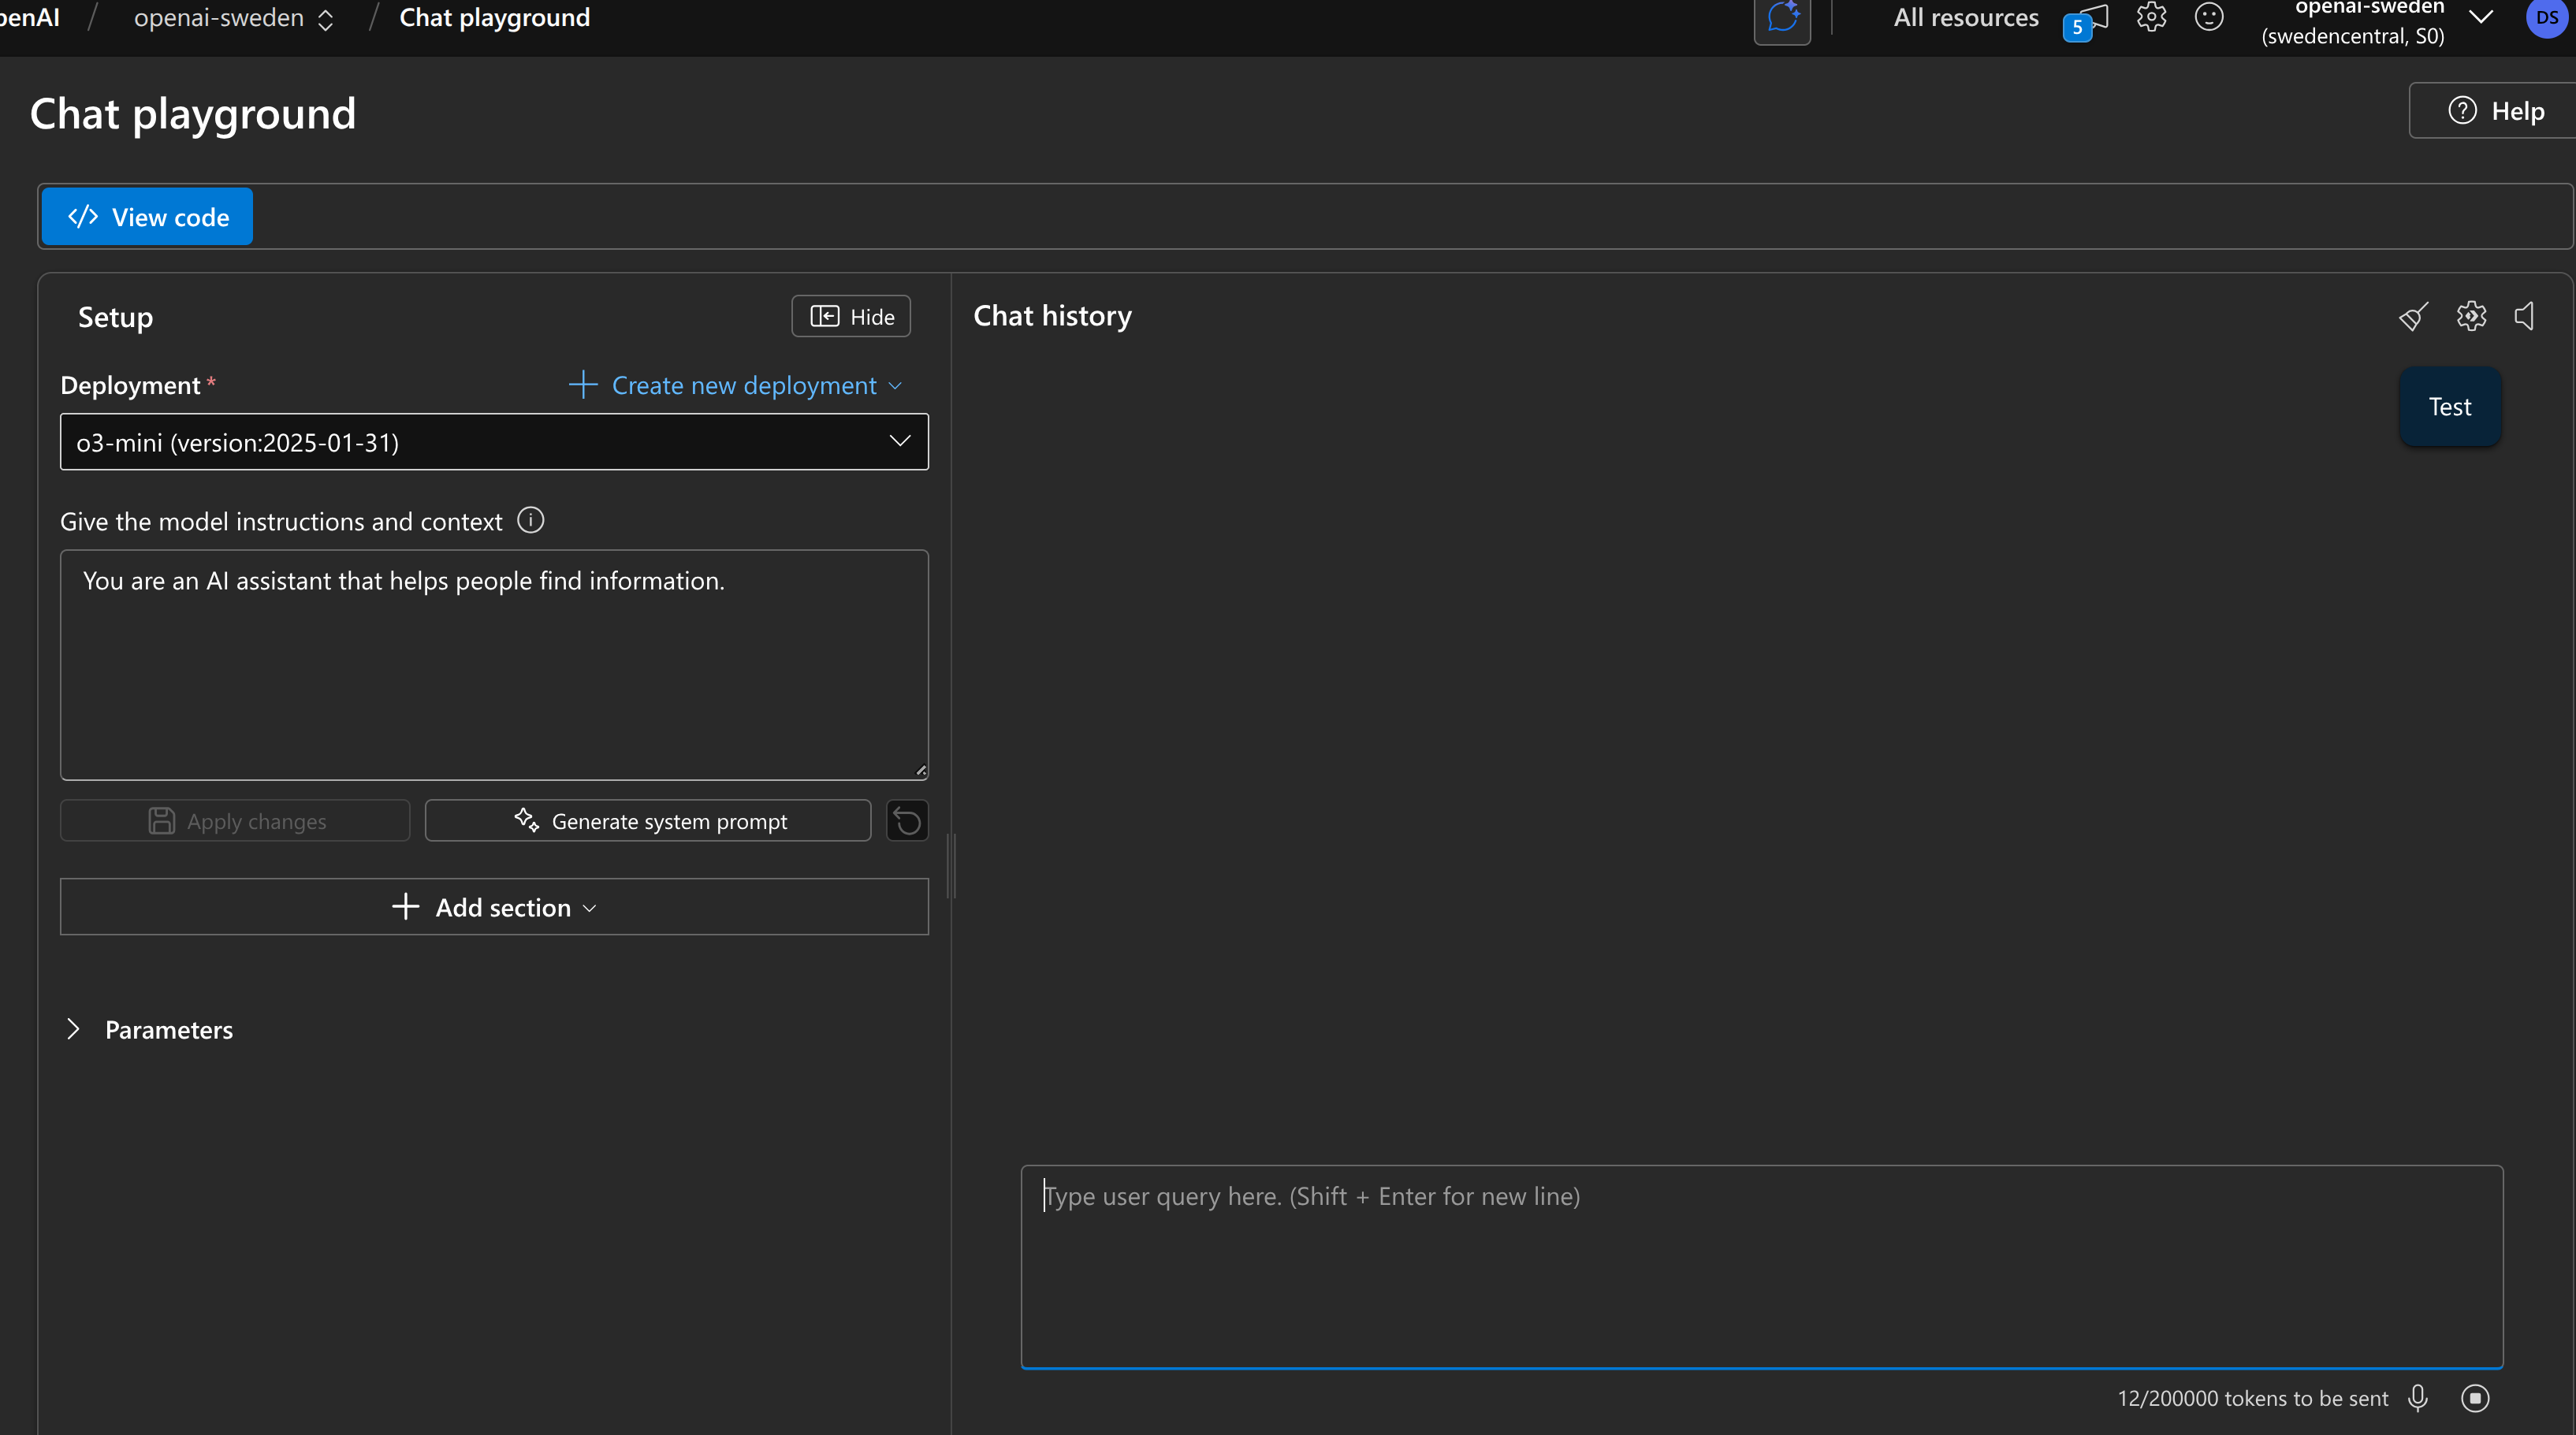The height and width of the screenshot is (1435, 2576).
Task: Click All resources in the header
Action: point(1966,18)
